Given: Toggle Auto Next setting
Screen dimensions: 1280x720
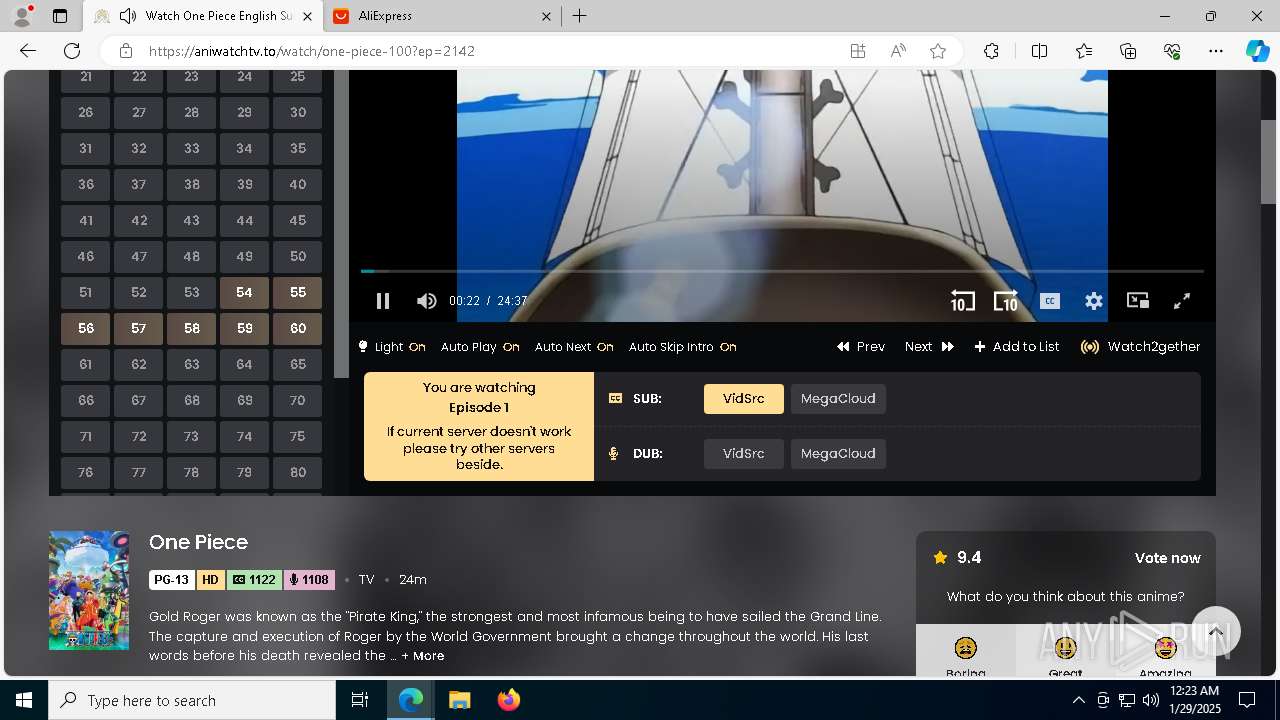Looking at the screenshot, I should click(574, 347).
